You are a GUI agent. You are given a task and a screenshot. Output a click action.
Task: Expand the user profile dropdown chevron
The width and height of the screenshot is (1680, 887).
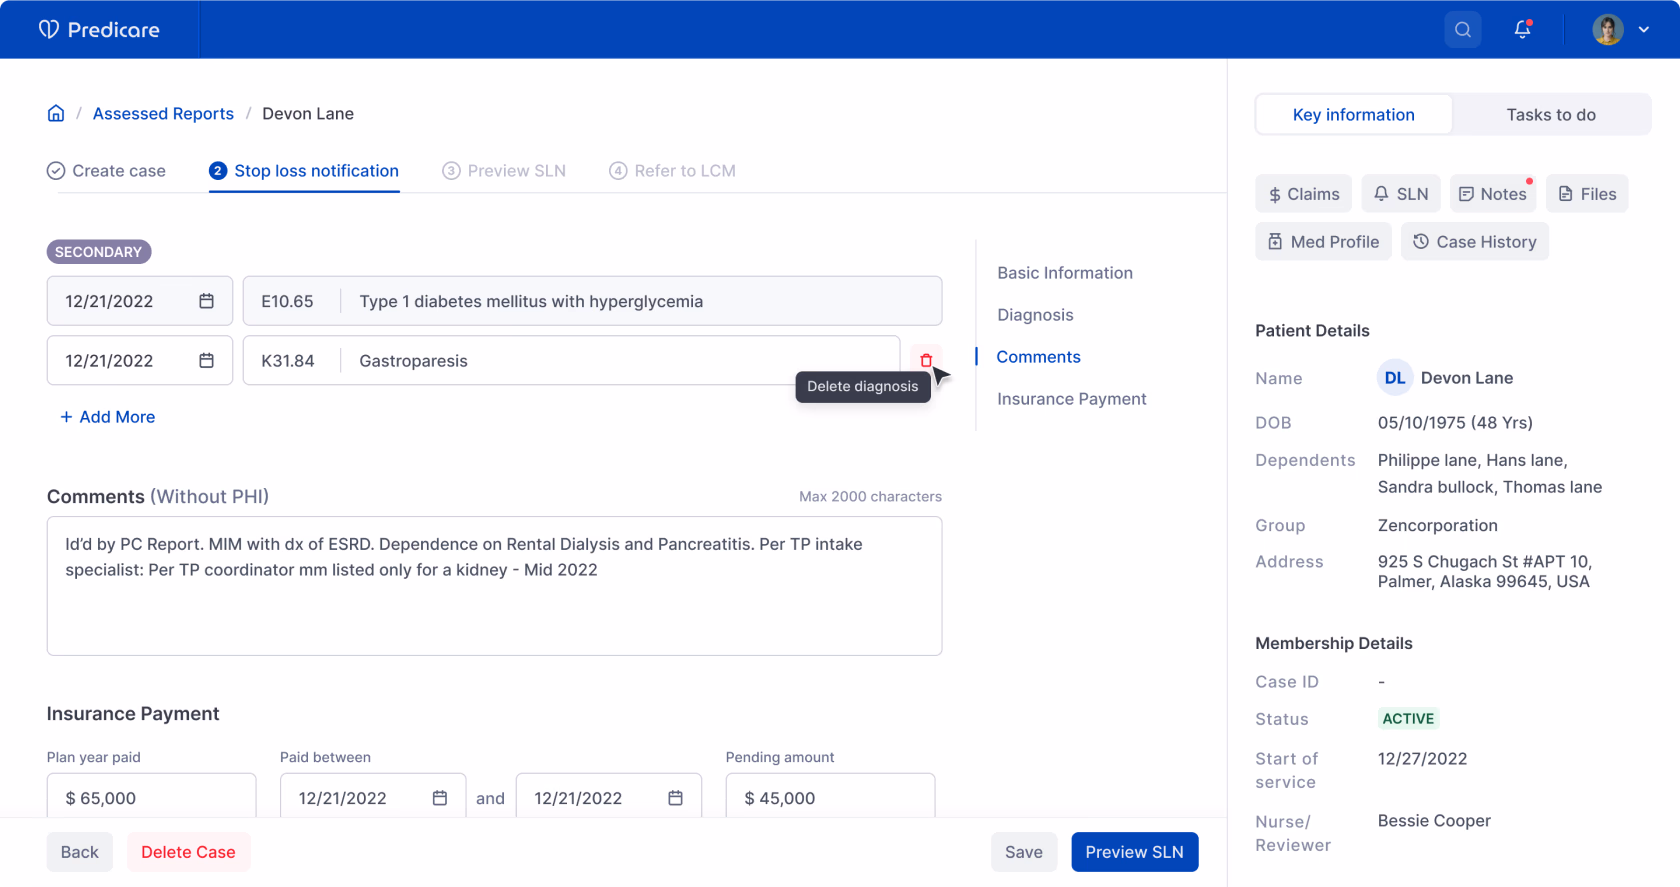(x=1644, y=30)
